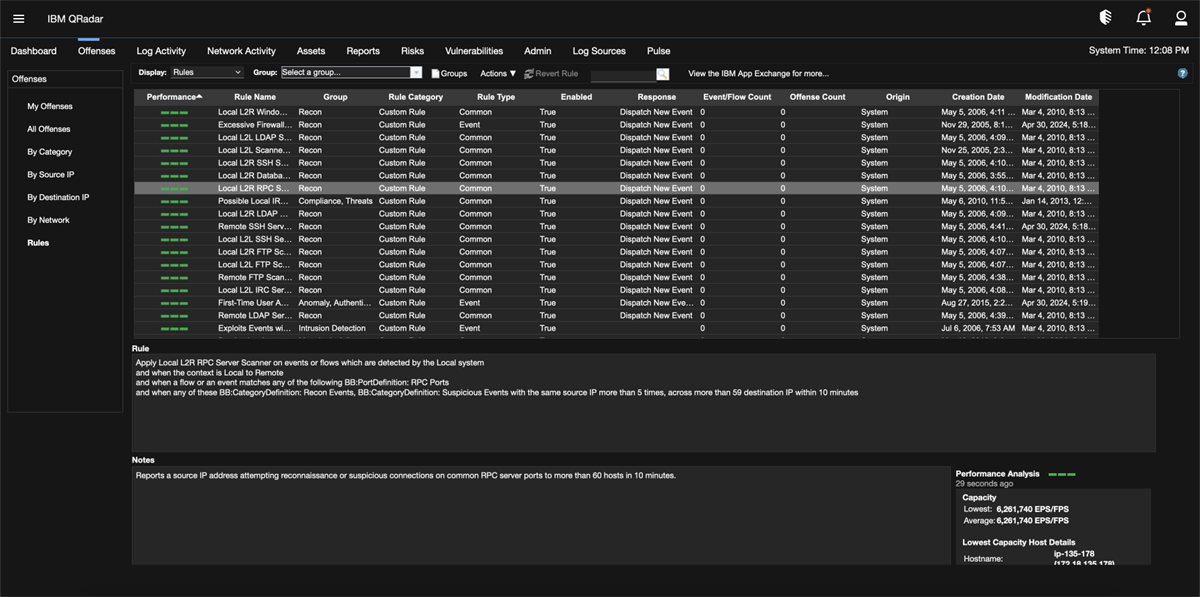
Task: Select Rules in the Offenses sidebar
Action: point(40,242)
